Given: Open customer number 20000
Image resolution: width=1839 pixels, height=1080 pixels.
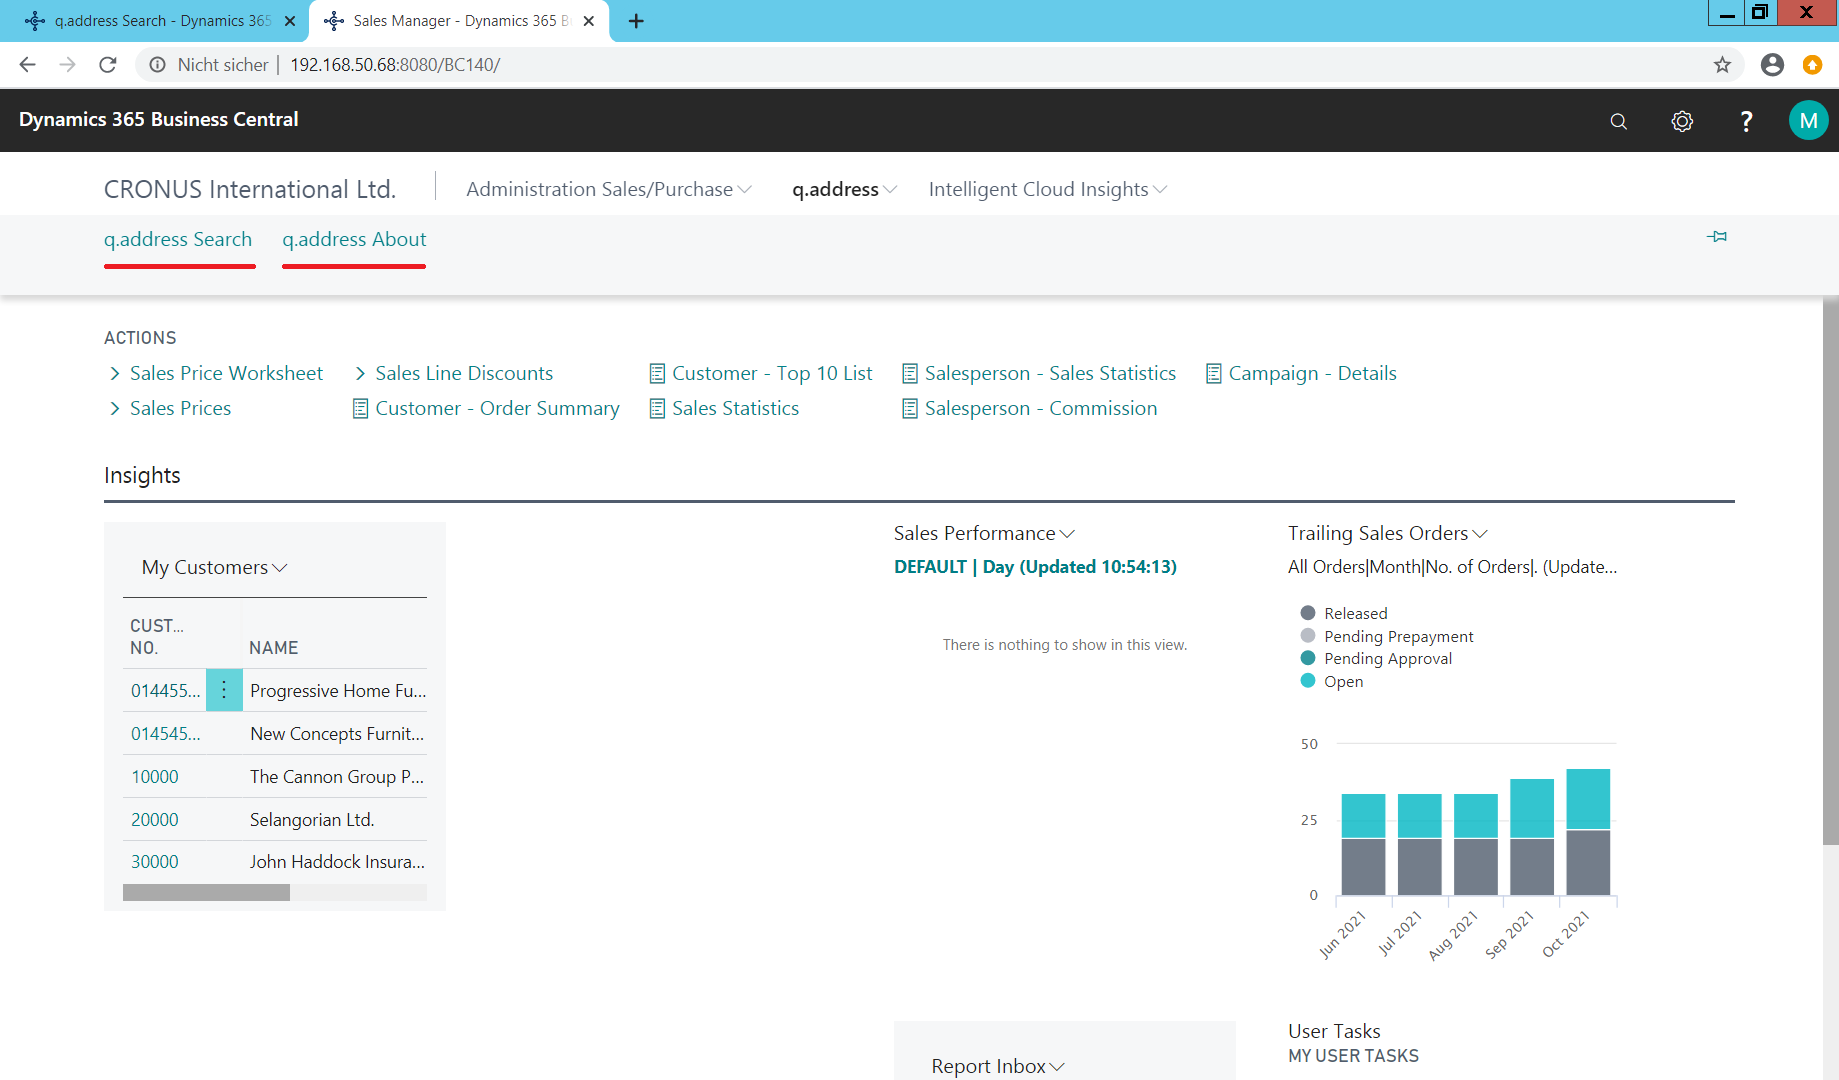Looking at the screenshot, I should tap(155, 820).
